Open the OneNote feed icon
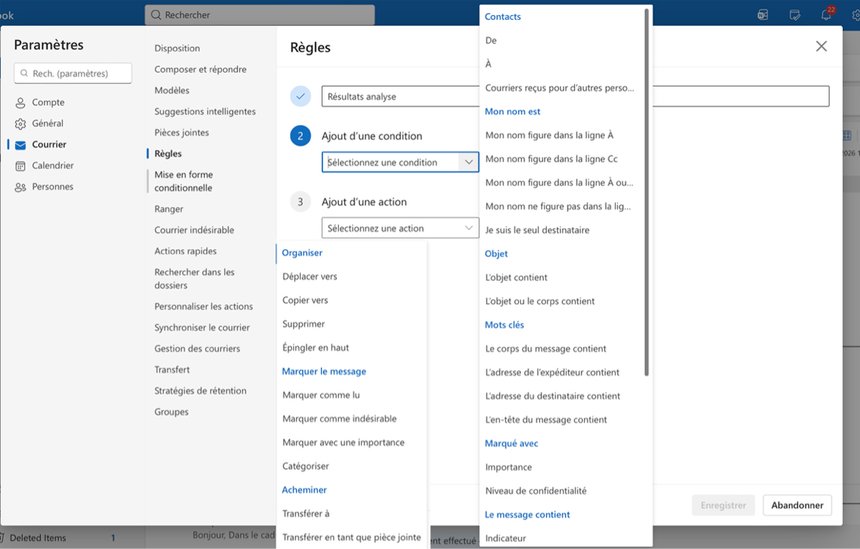Screen dimensions: 860x549 click(762, 15)
